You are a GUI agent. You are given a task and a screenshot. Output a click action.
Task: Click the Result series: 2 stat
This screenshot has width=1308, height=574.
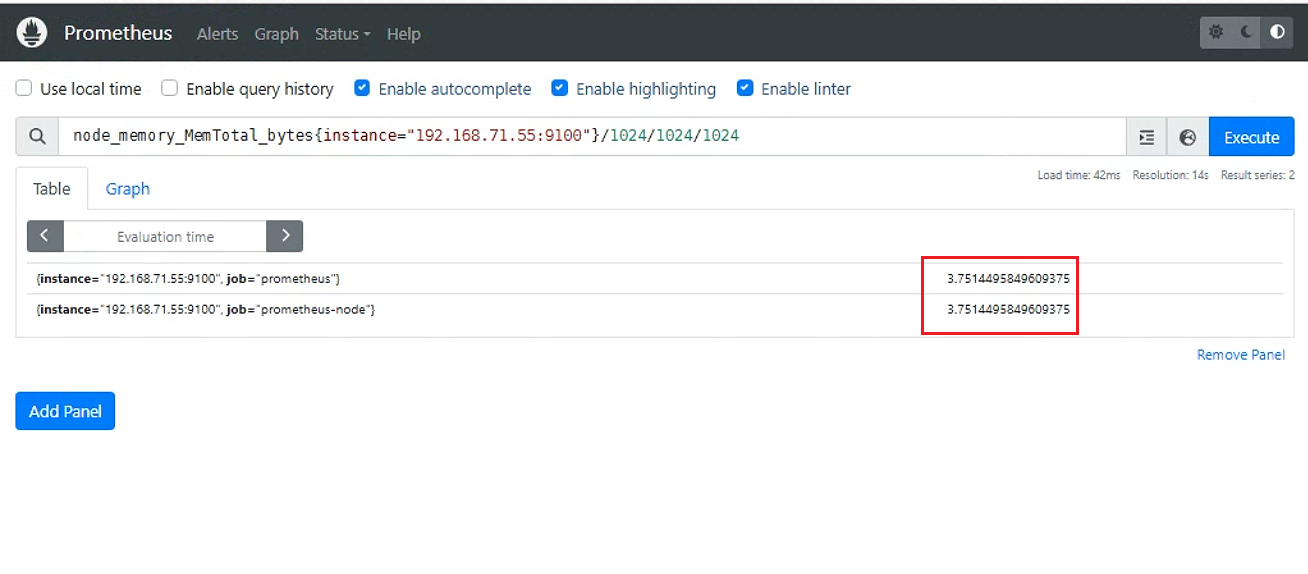pos(1258,175)
